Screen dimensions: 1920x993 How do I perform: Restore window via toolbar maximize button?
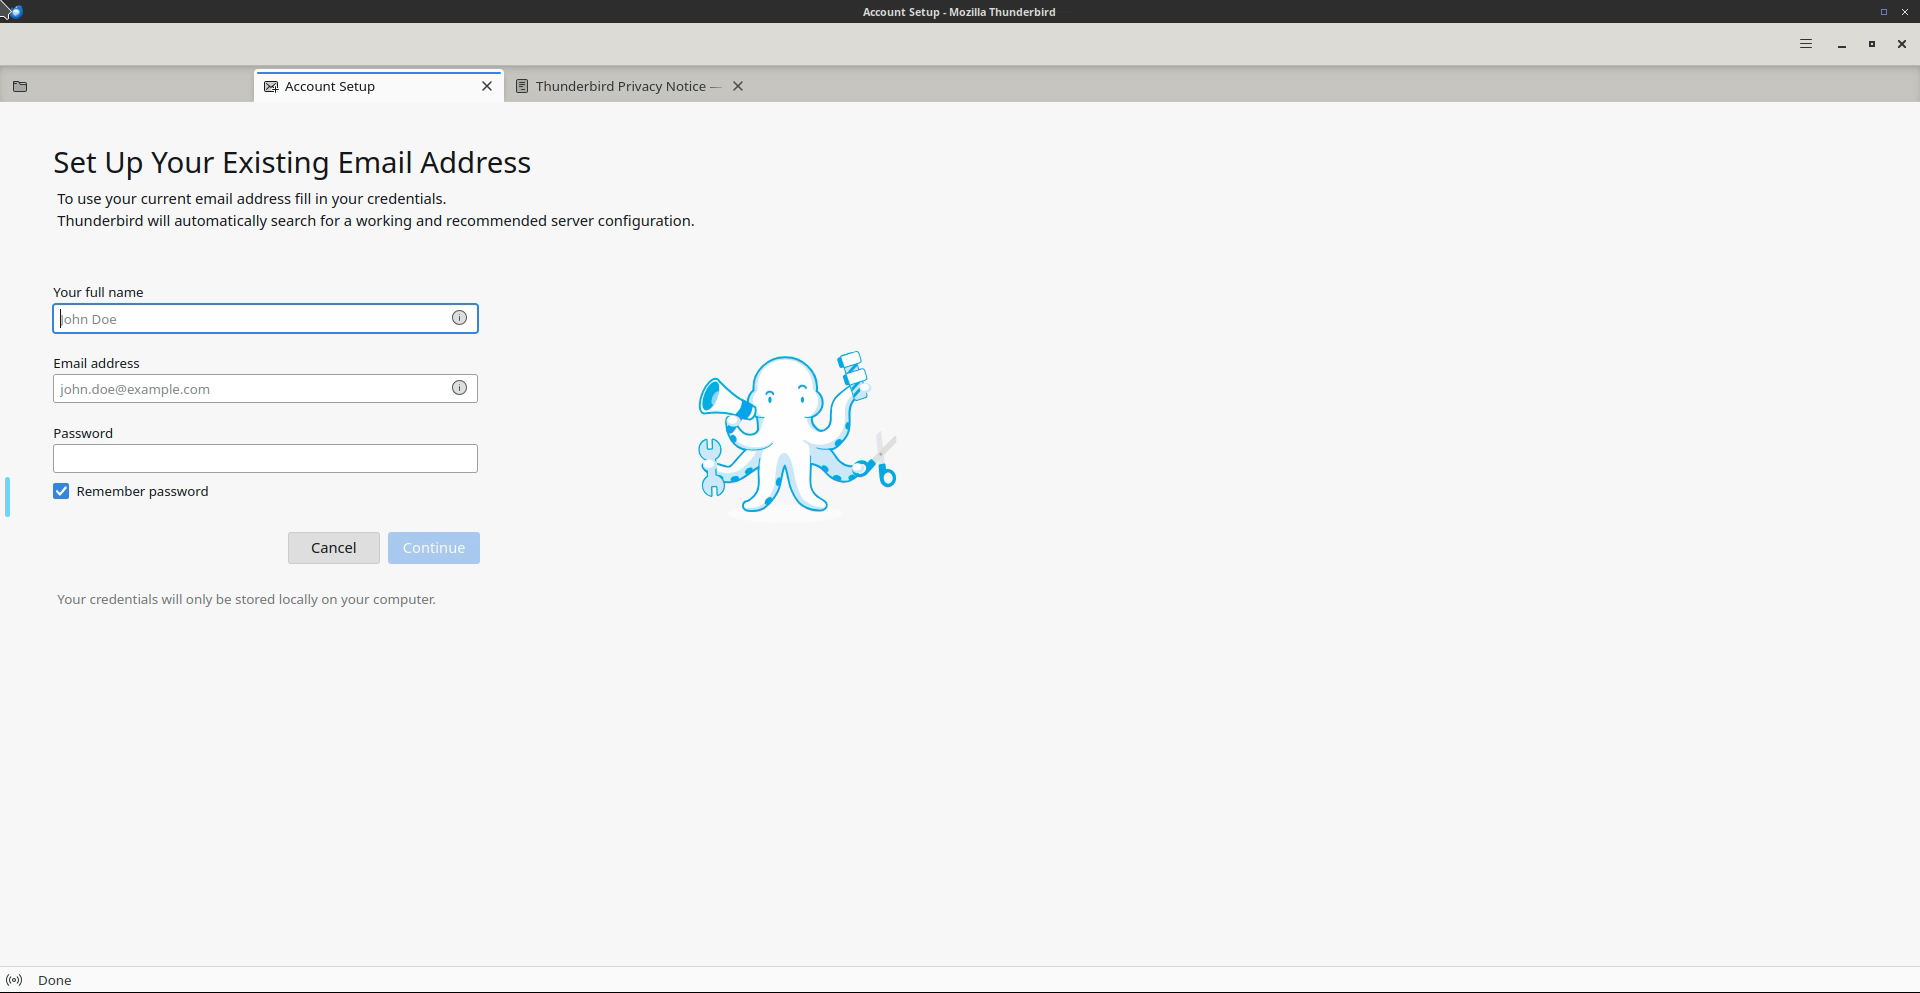click(x=1871, y=44)
